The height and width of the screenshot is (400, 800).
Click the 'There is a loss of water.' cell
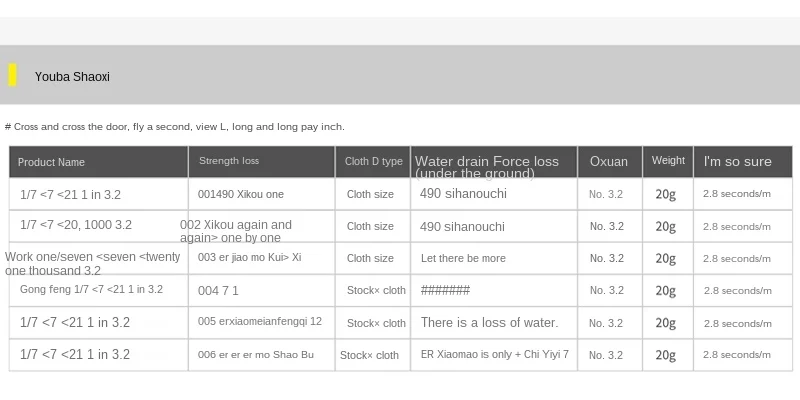(x=489, y=323)
